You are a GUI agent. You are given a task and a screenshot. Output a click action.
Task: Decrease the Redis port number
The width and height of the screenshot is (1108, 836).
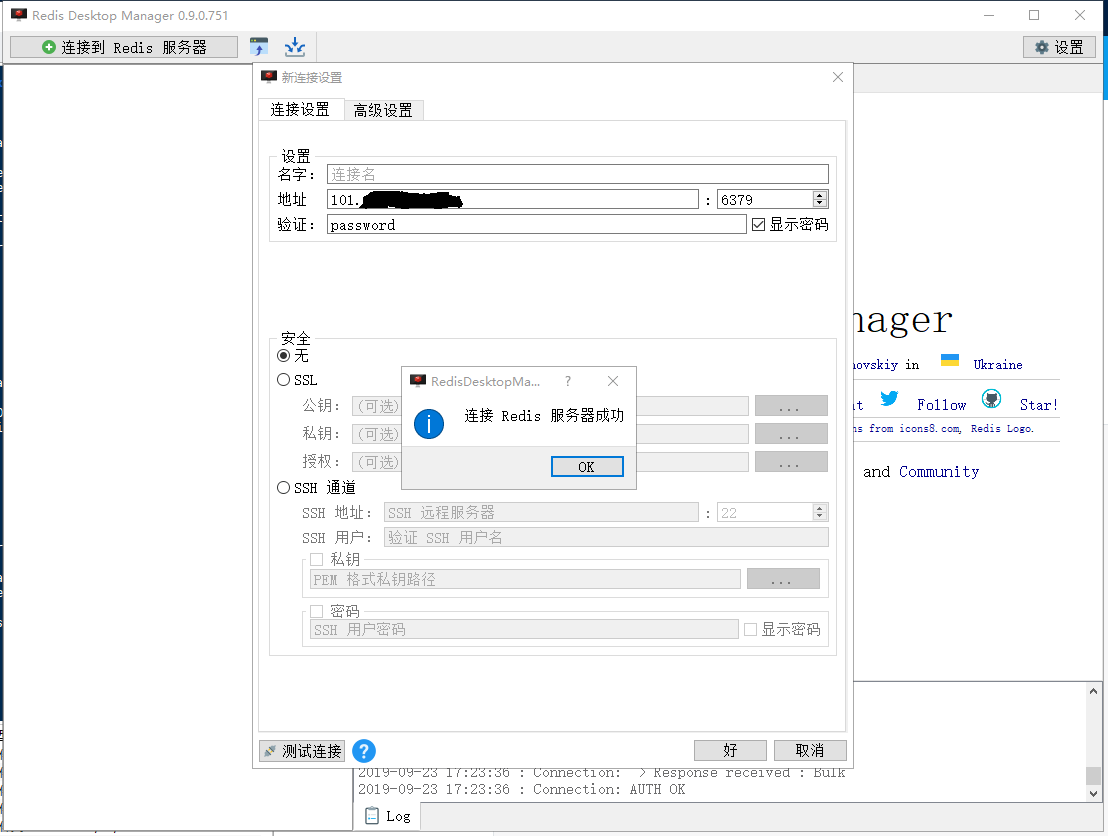pyautogui.click(x=820, y=204)
